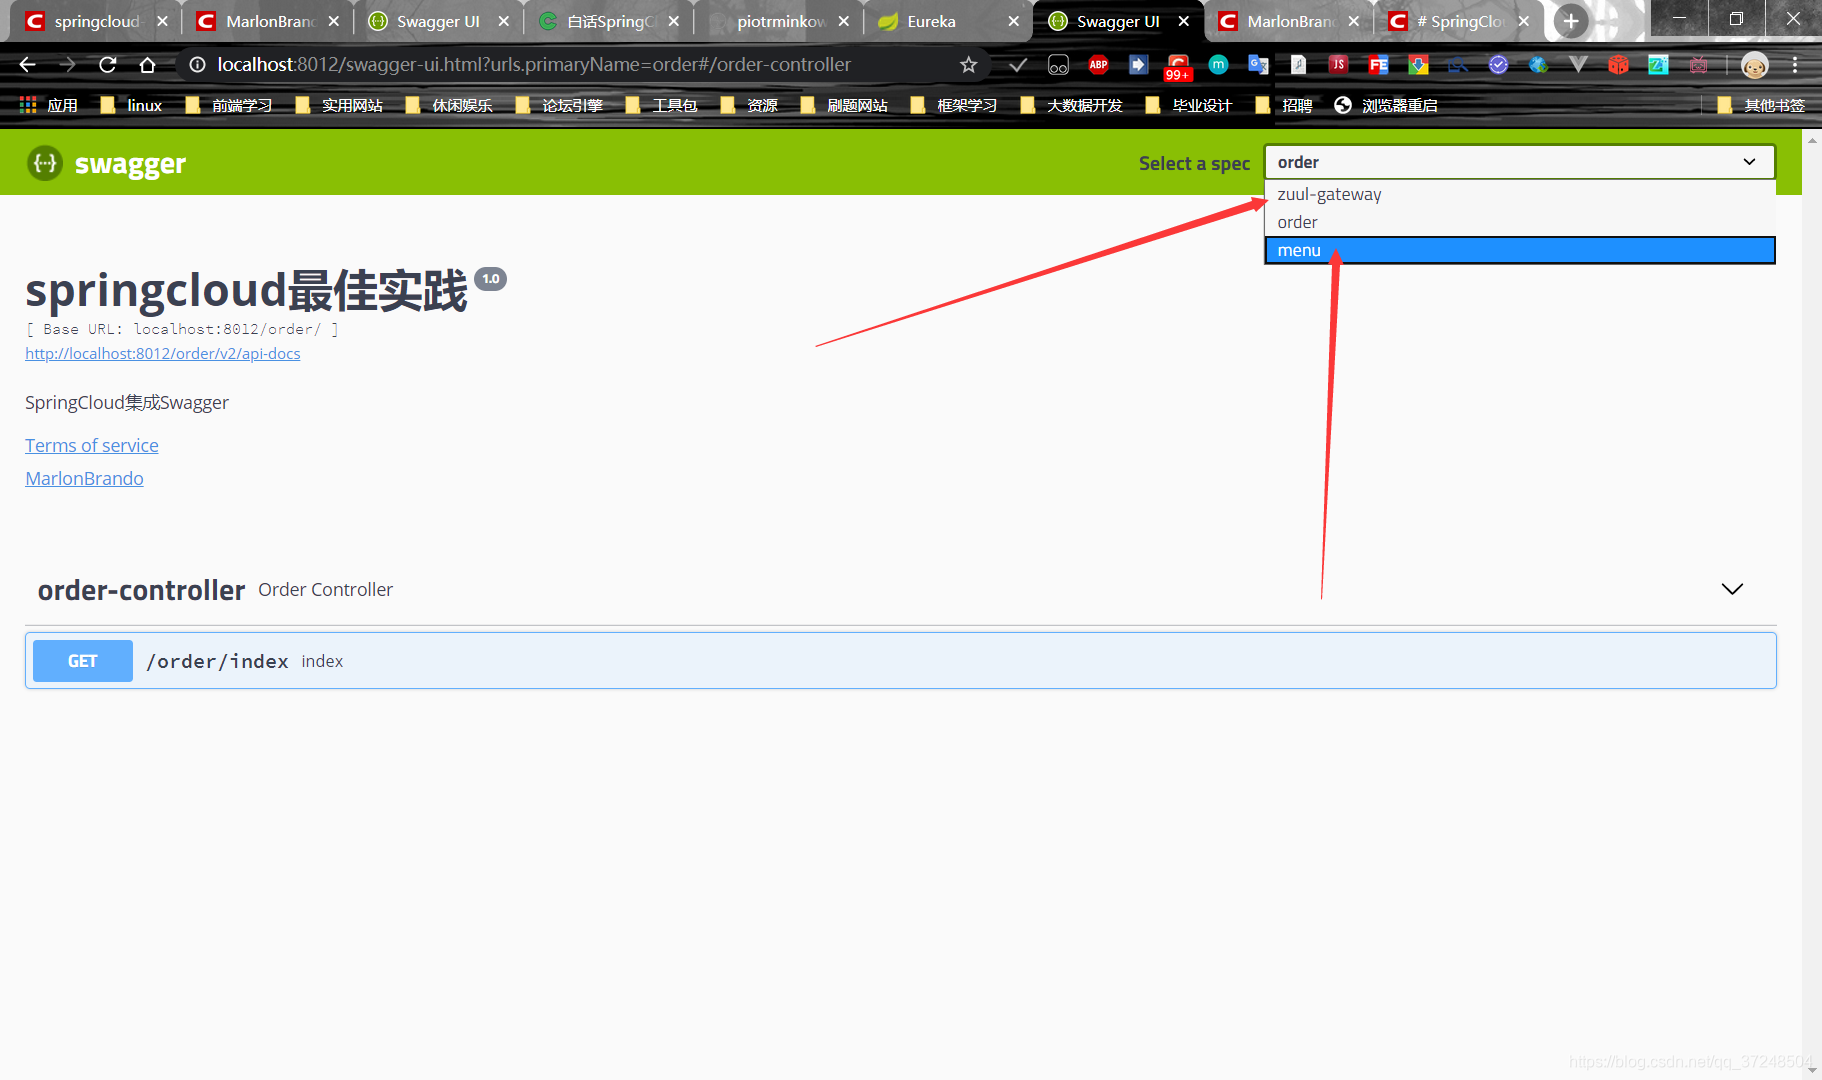Bookmark this page with the star
The width and height of the screenshot is (1822, 1080).
click(968, 65)
